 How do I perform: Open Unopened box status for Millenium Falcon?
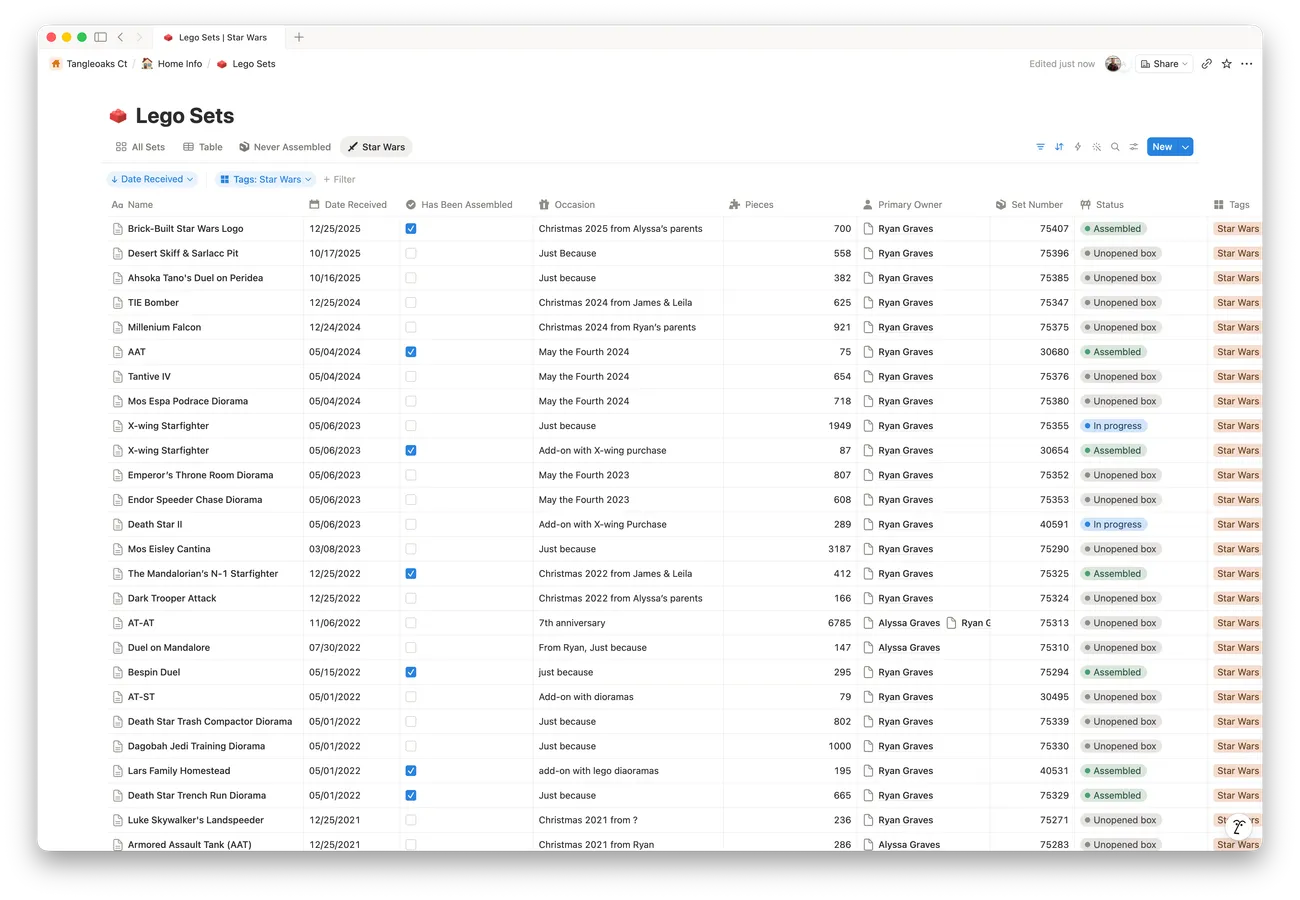pos(1120,327)
